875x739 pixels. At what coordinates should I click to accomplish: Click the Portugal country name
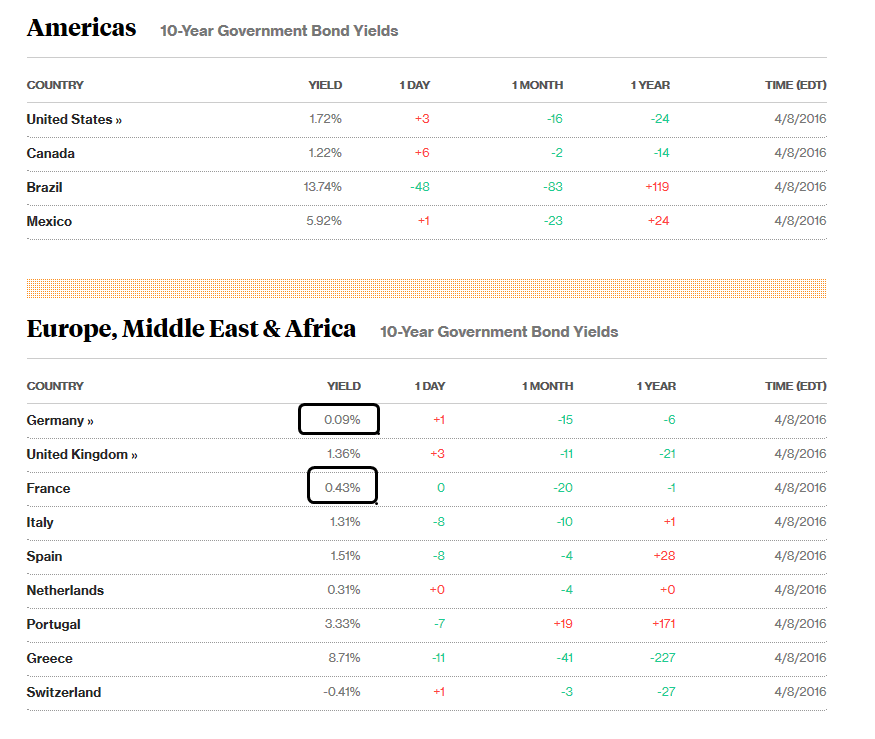54,625
